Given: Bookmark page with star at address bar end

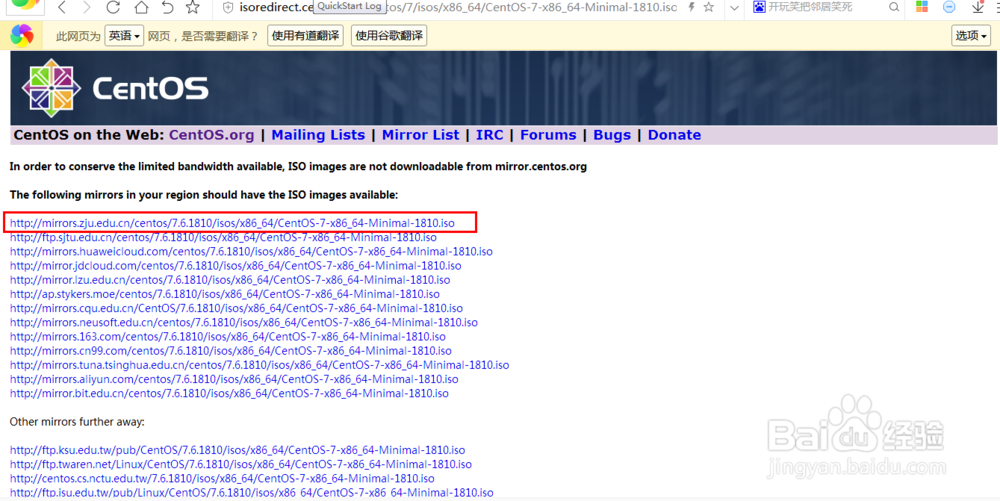Looking at the screenshot, I should [x=709, y=7].
